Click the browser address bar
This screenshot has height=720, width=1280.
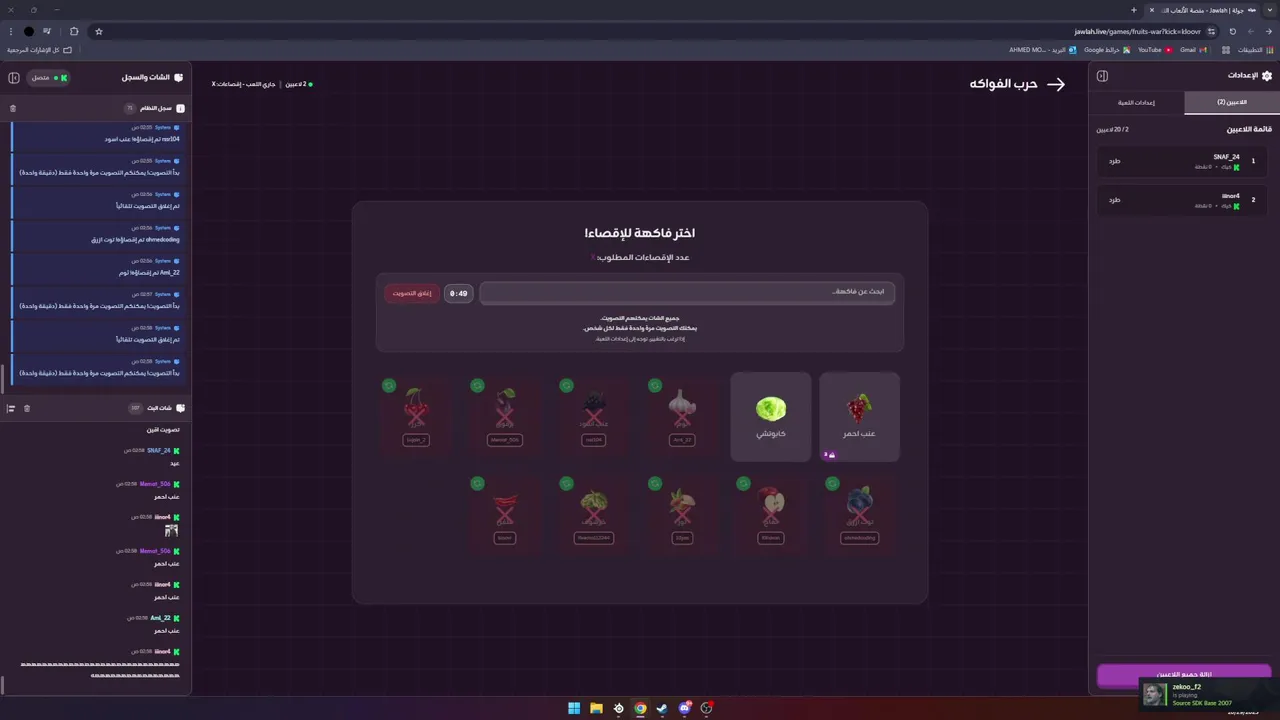click(655, 31)
